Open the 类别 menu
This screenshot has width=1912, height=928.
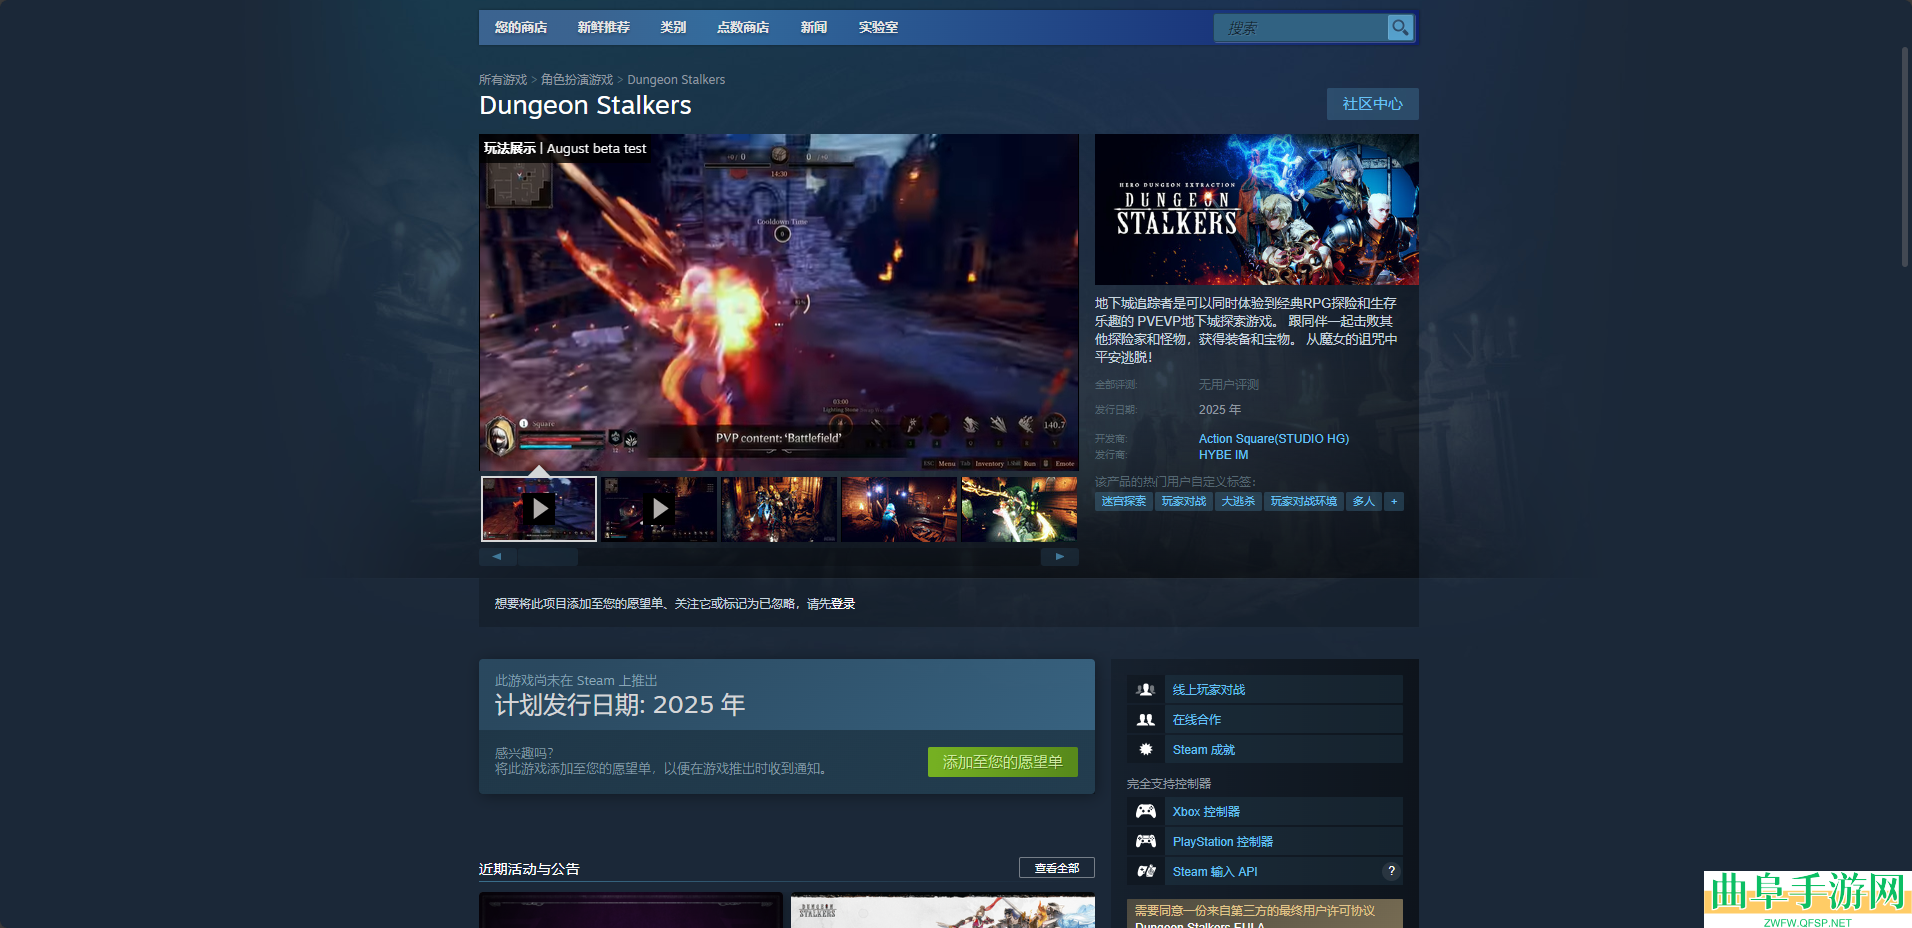pos(673,28)
